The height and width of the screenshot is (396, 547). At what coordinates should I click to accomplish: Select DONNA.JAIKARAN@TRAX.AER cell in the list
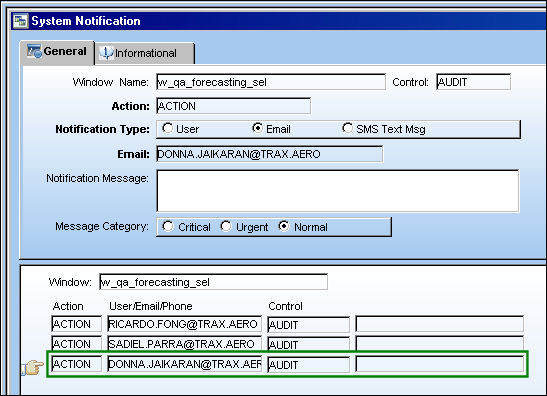(185, 364)
